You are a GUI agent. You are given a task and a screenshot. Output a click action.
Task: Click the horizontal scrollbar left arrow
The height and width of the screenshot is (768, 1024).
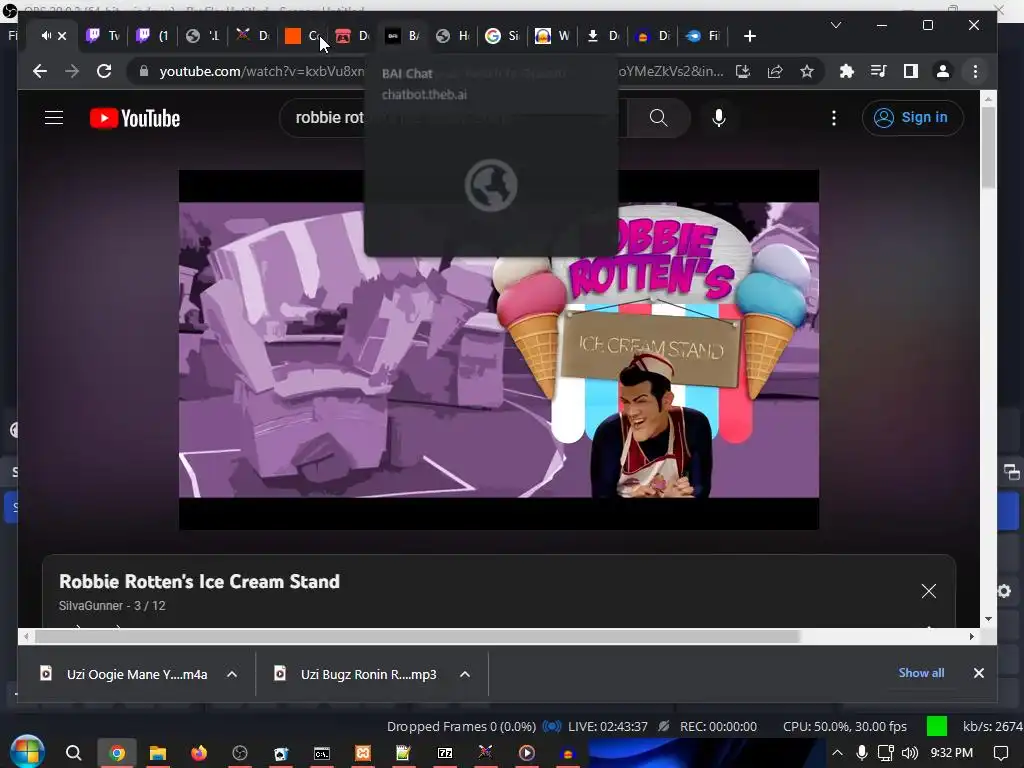pos(26,636)
